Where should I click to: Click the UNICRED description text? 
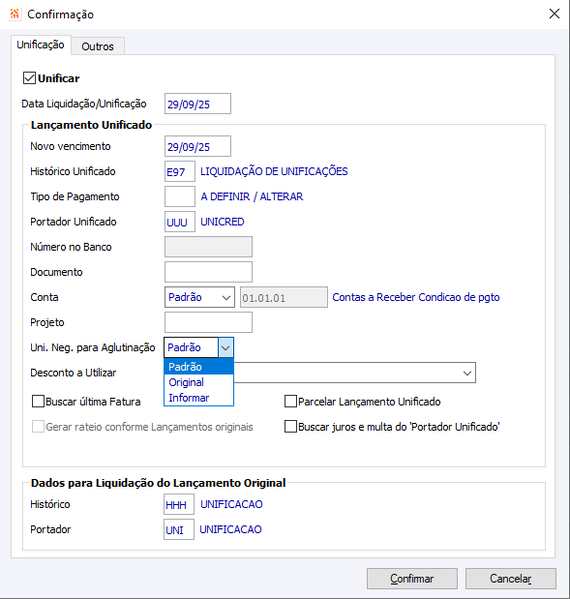click(222, 222)
